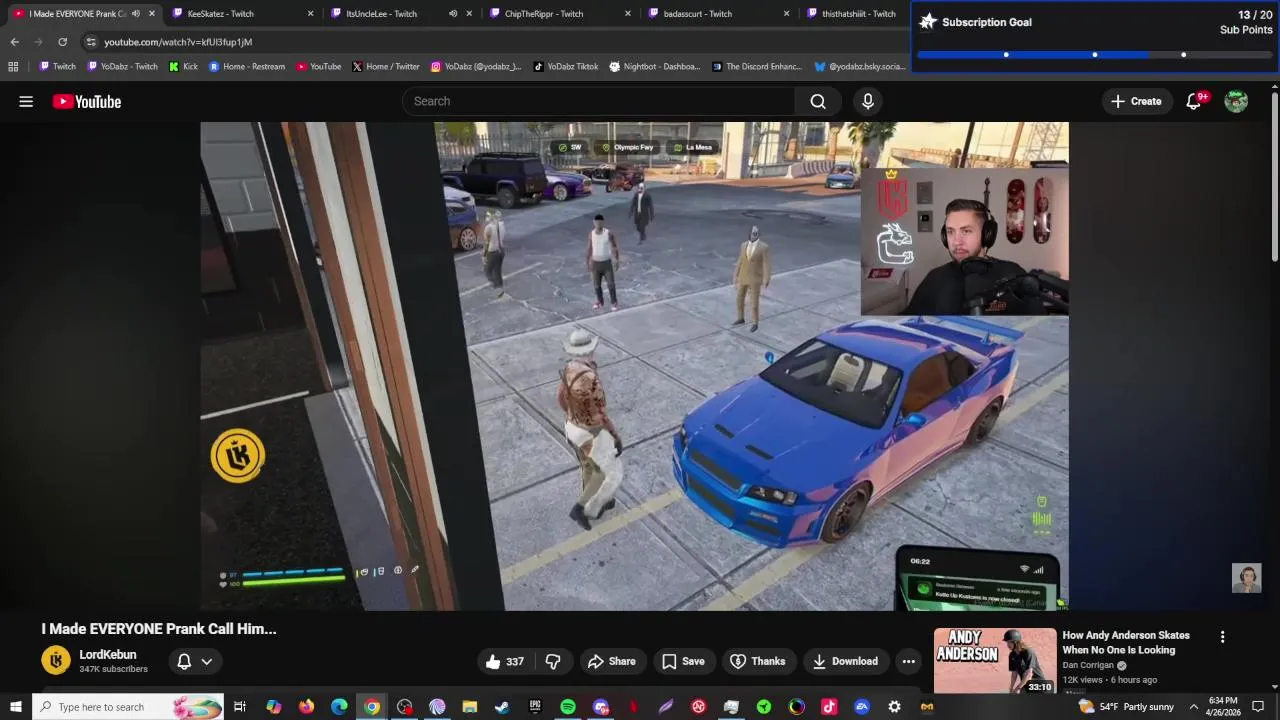Screen dimensions: 1280x720
Task: Click the Windows taskbar search box
Action: [x=128, y=707]
